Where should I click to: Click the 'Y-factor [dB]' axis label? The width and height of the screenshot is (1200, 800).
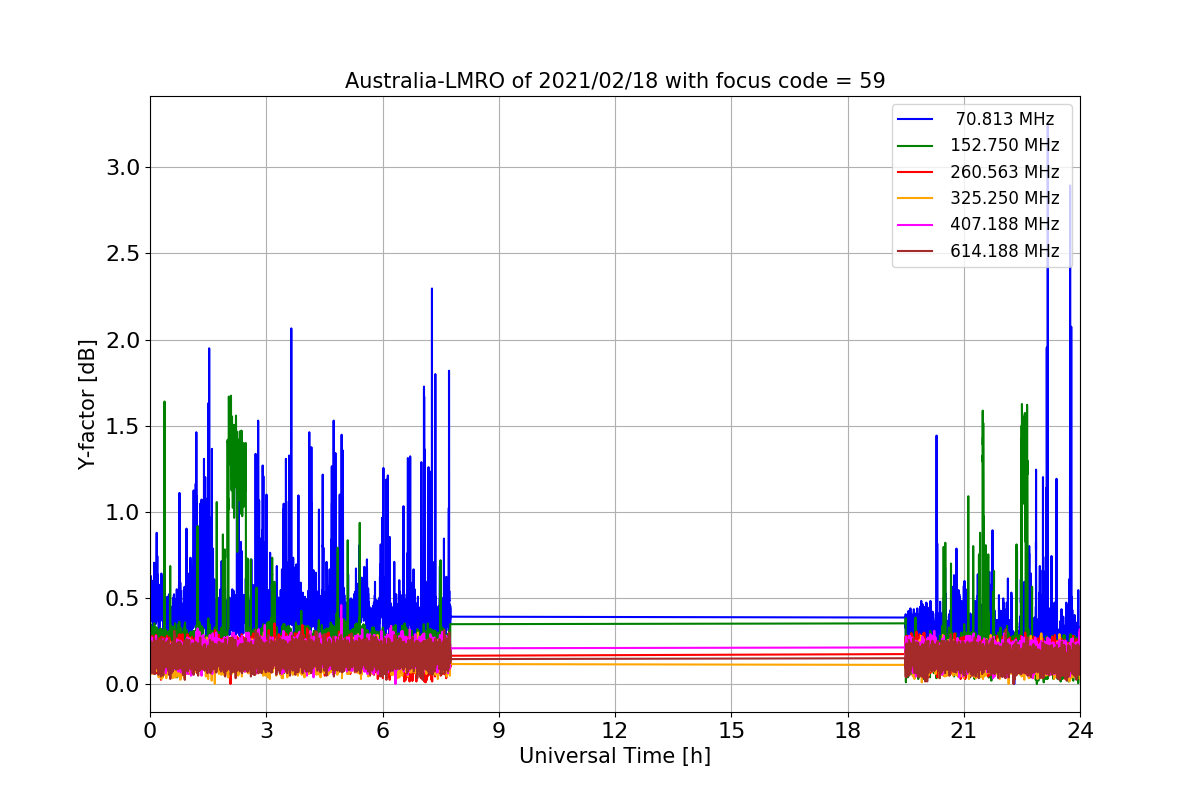[x=88, y=404]
